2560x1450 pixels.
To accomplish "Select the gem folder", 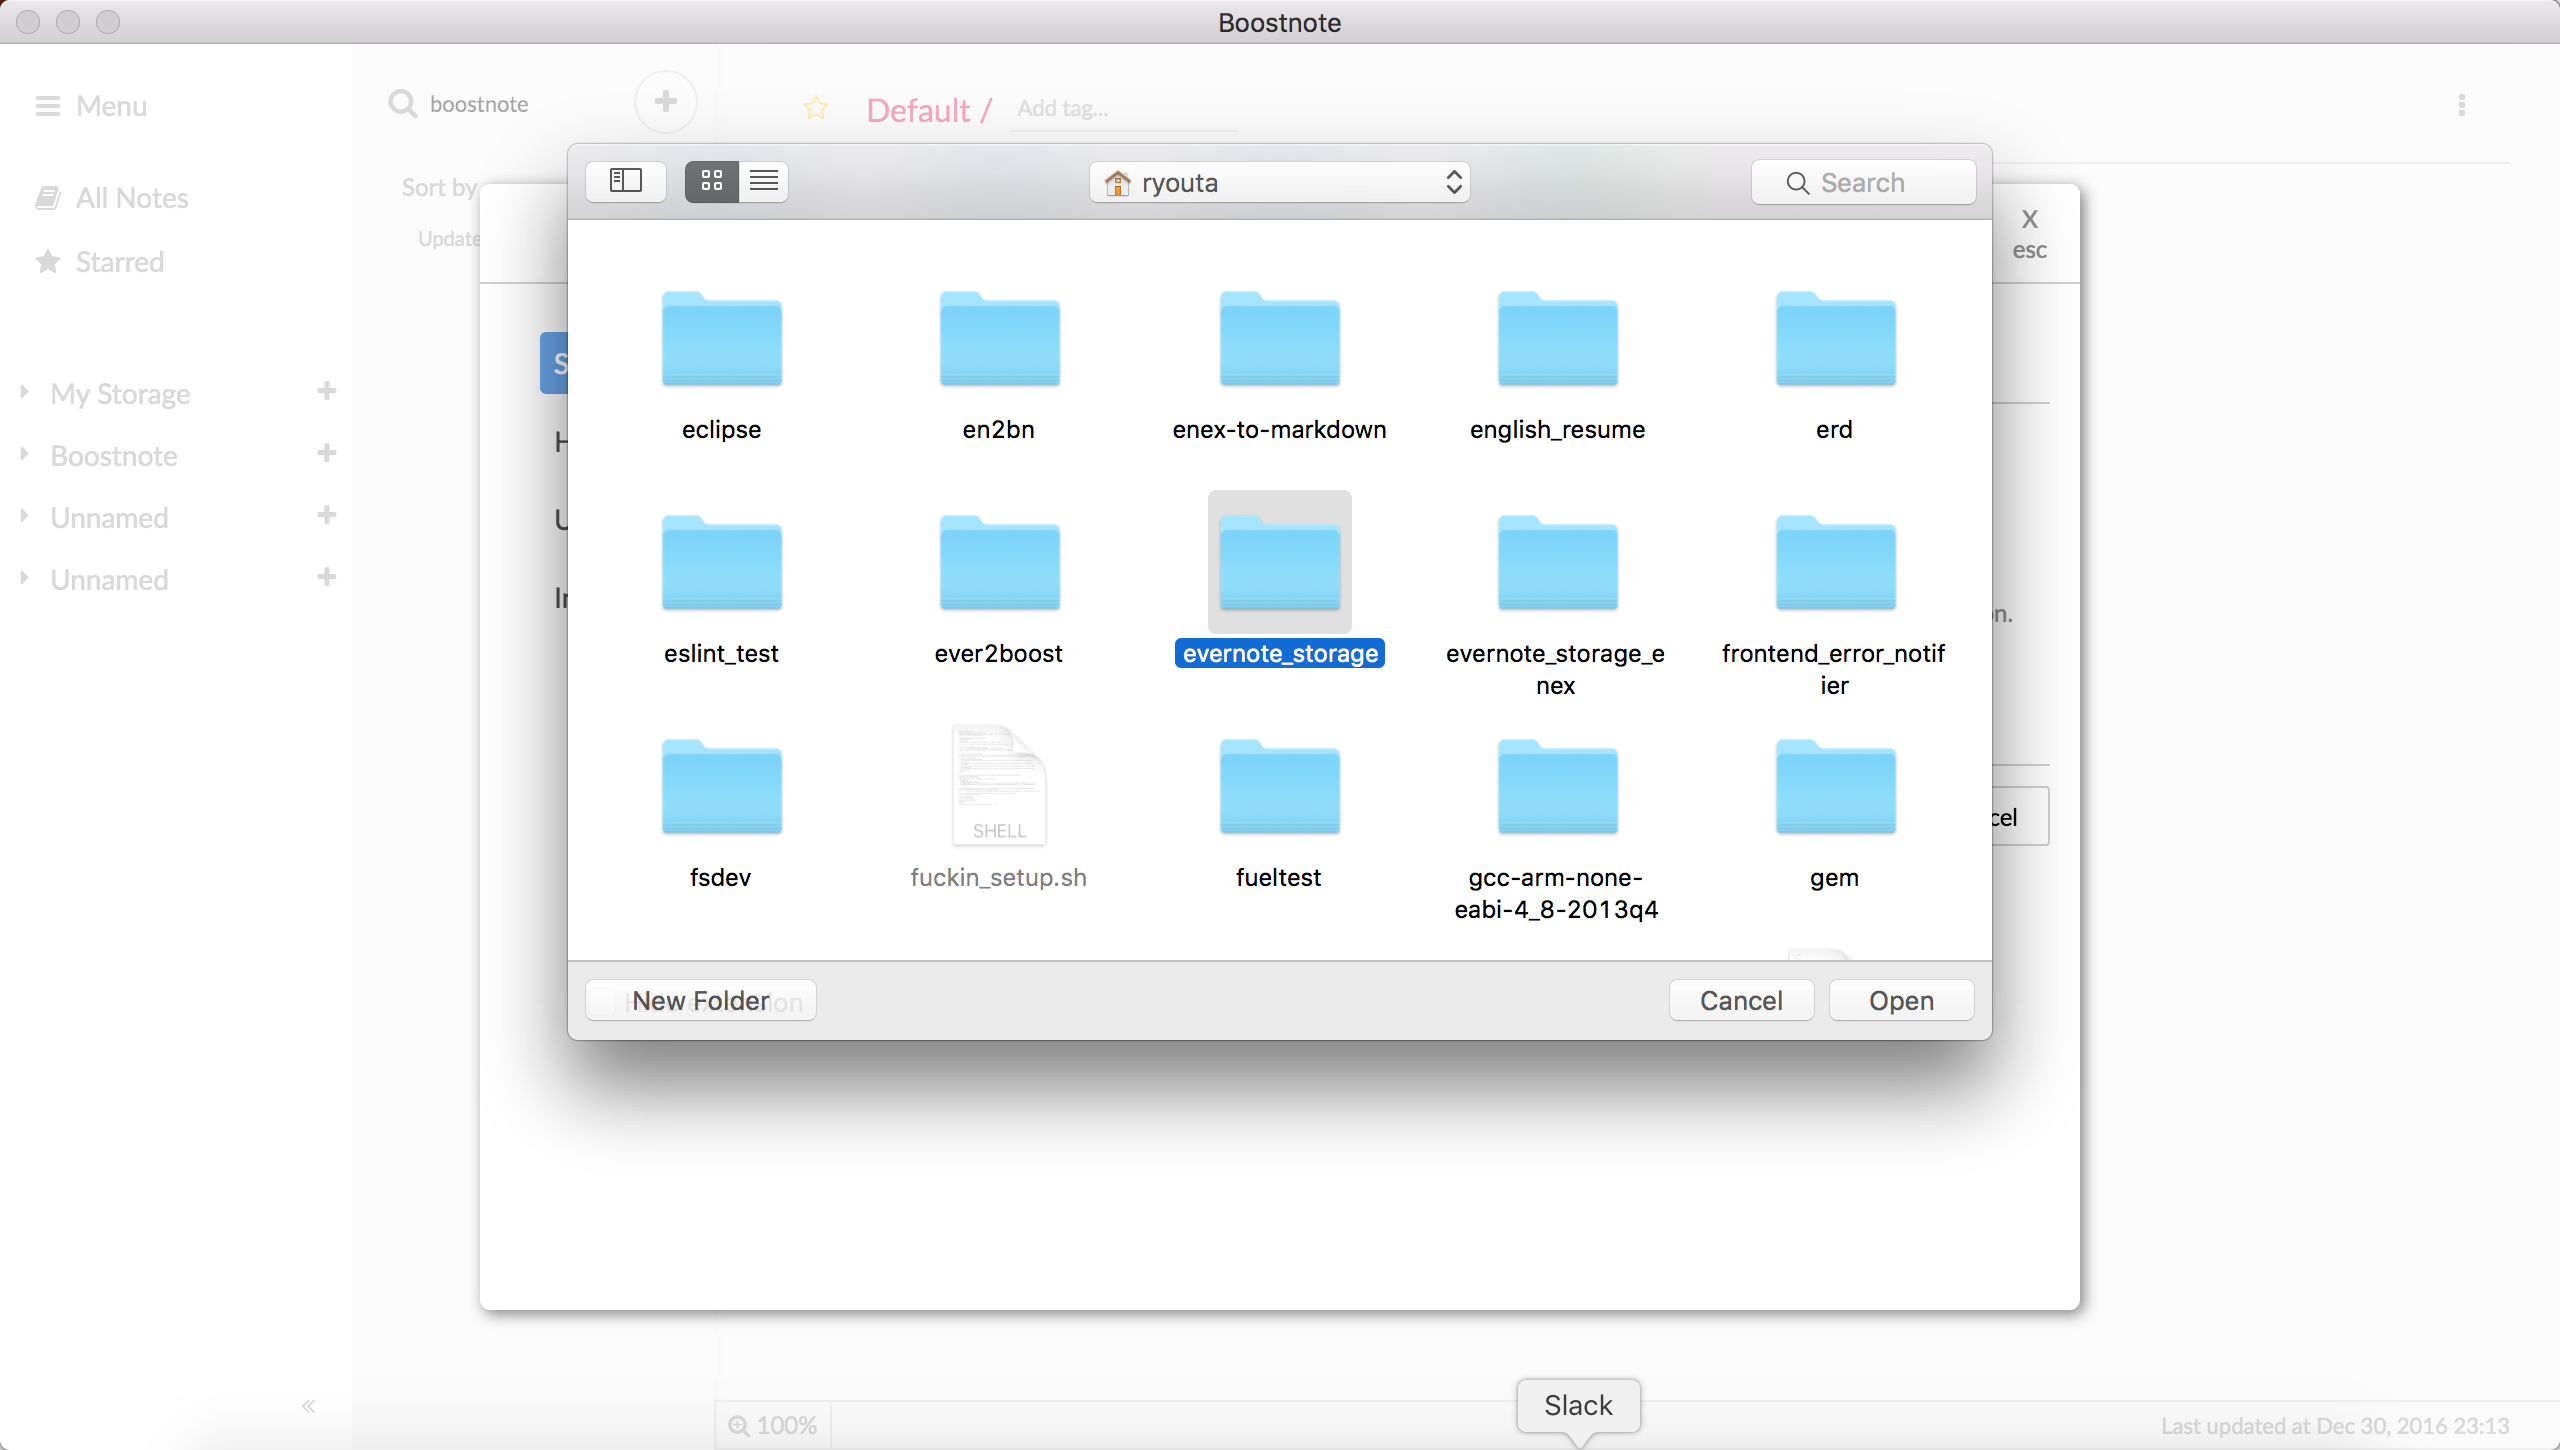I will click(x=1835, y=787).
